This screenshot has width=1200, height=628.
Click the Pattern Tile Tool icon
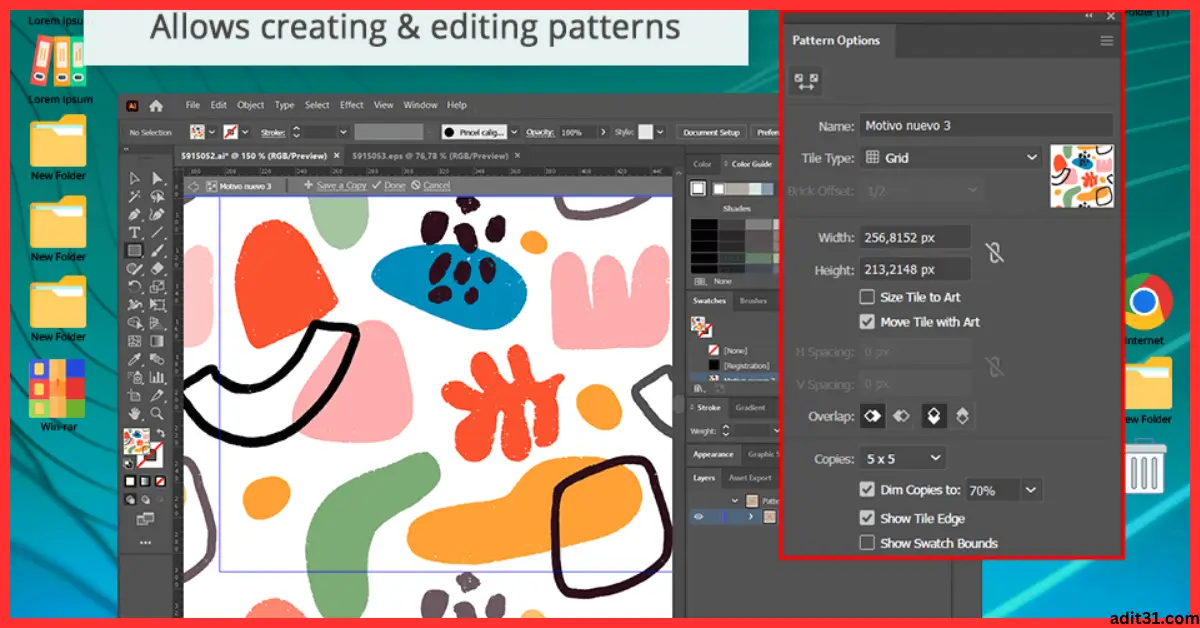[x=806, y=81]
